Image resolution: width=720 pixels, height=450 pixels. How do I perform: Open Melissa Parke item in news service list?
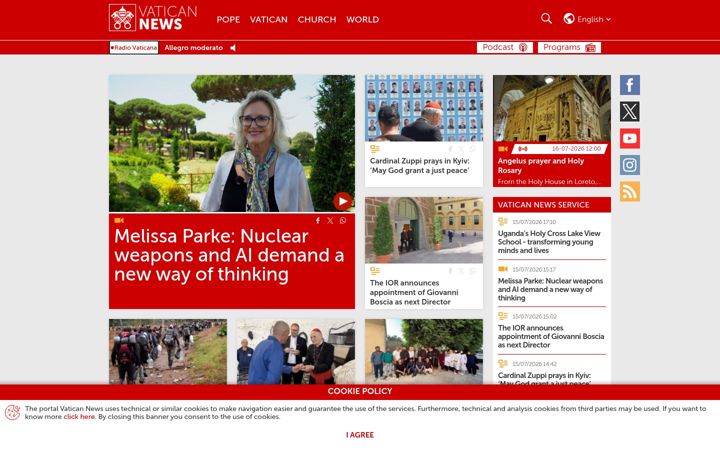(x=551, y=289)
